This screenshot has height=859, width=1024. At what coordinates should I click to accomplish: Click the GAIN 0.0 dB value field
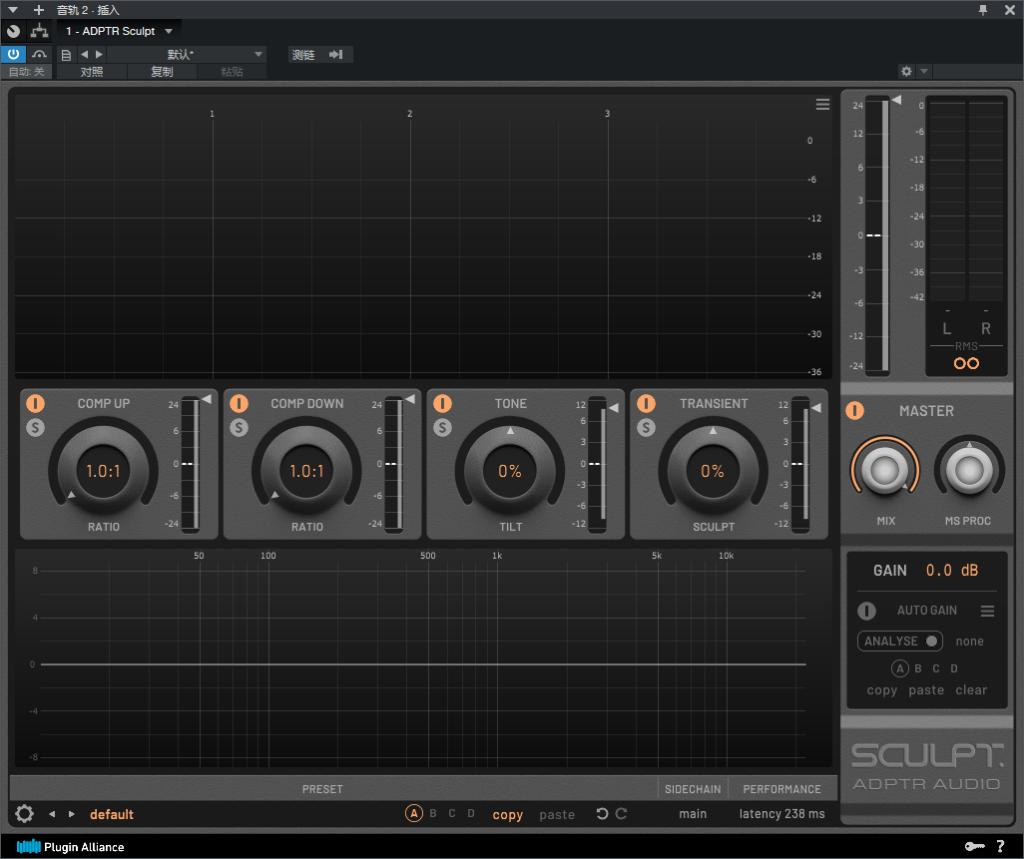click(952, 570)
